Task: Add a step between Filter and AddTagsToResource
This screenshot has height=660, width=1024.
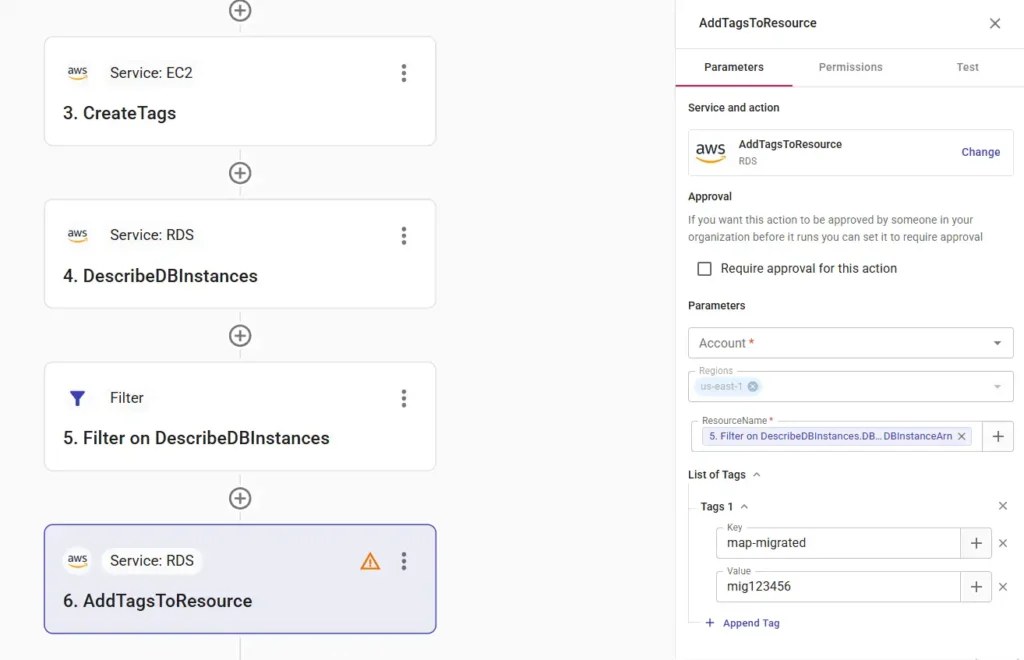Action: 240,498
